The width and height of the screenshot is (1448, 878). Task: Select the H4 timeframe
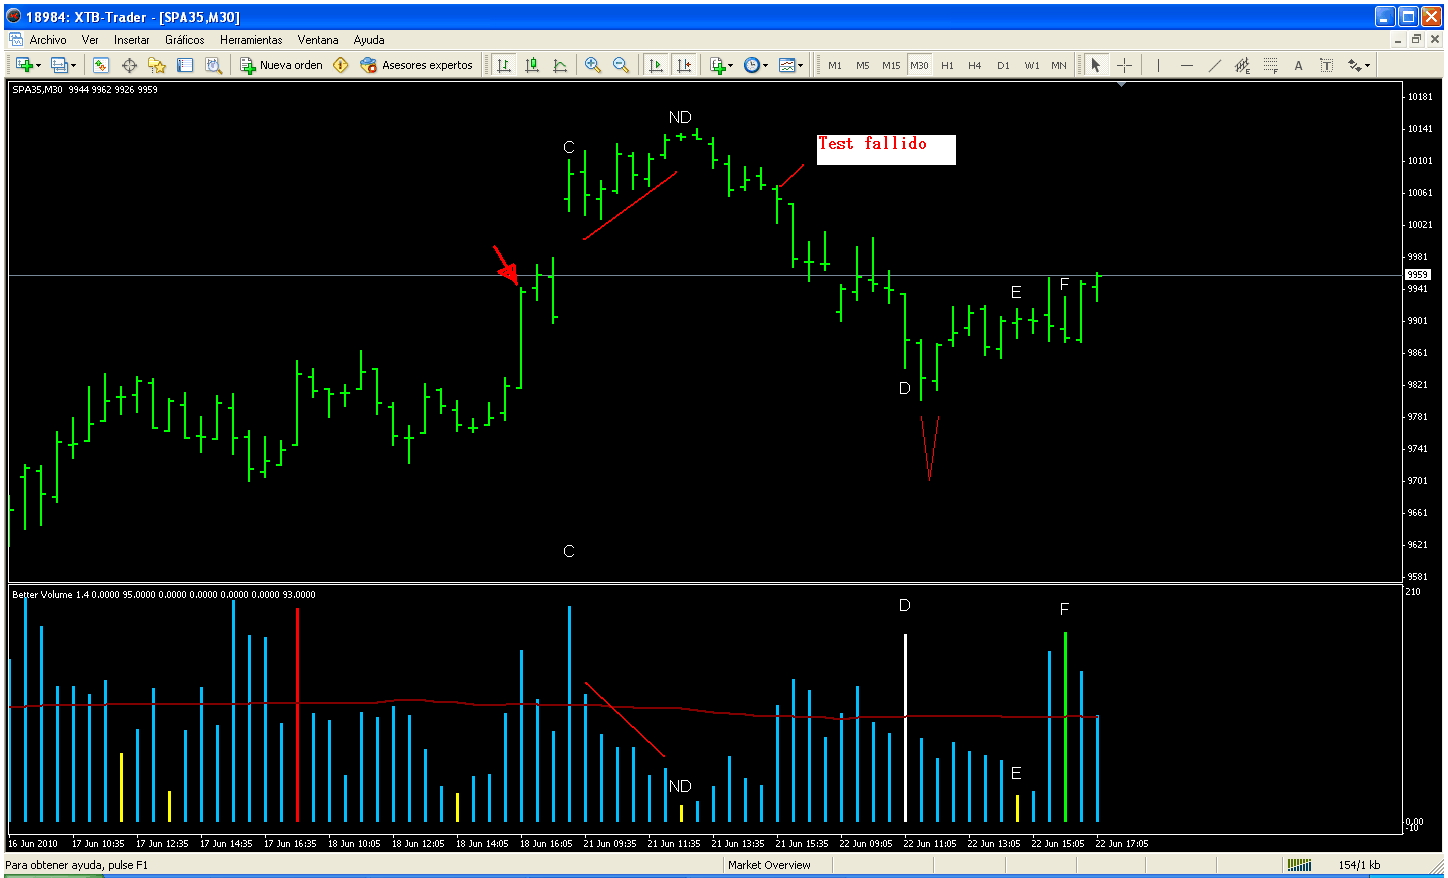coord(974,65)
